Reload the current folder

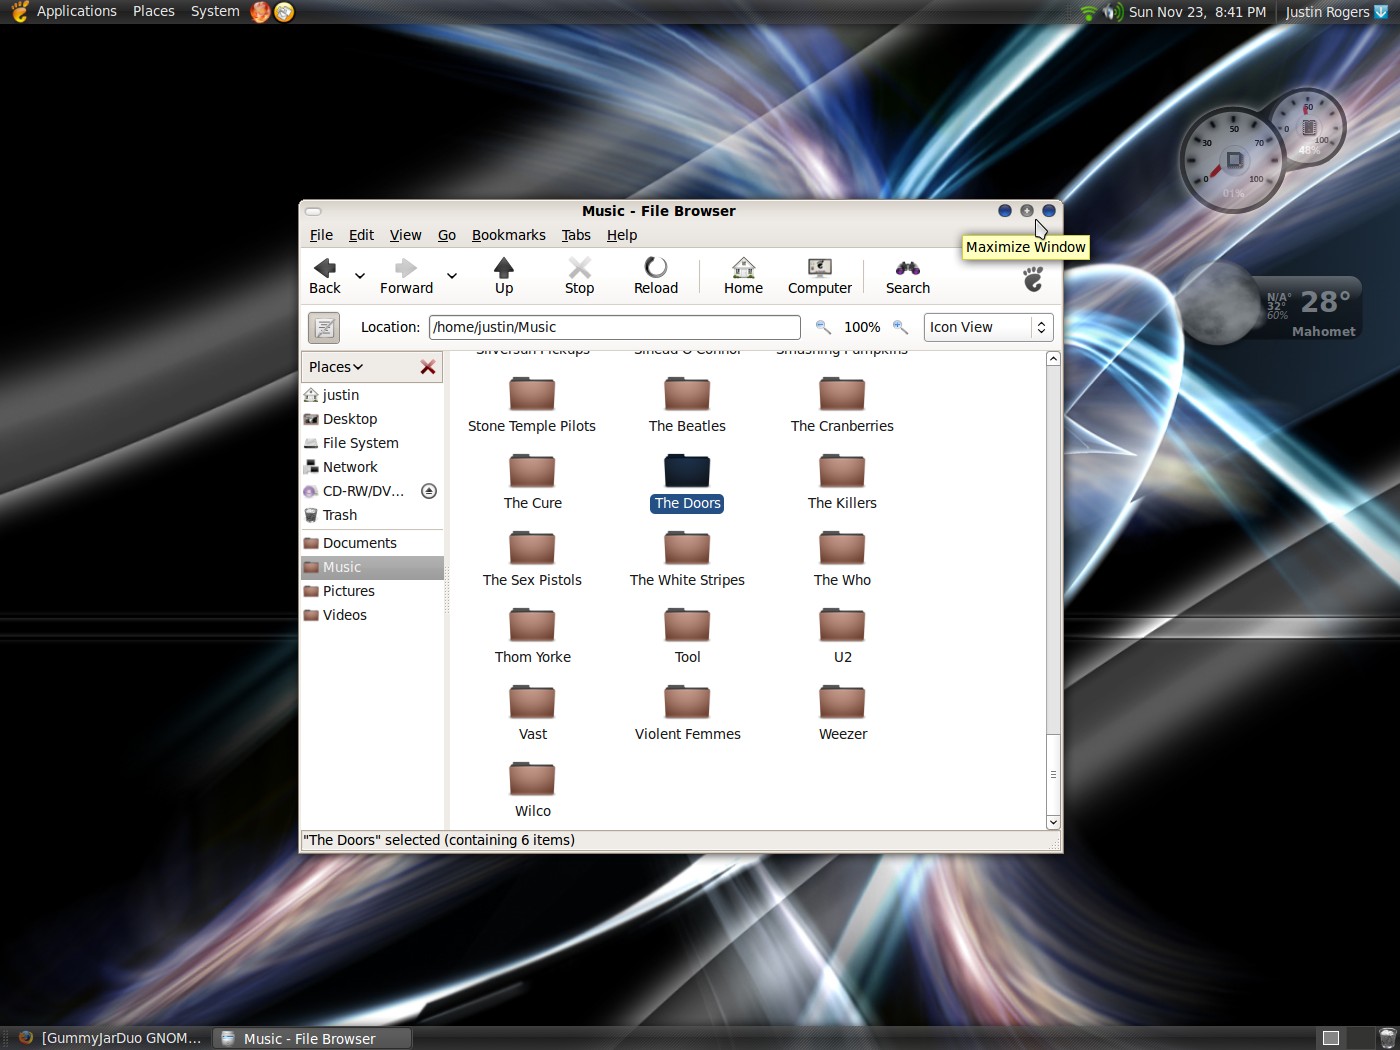[x=656, y=276]
